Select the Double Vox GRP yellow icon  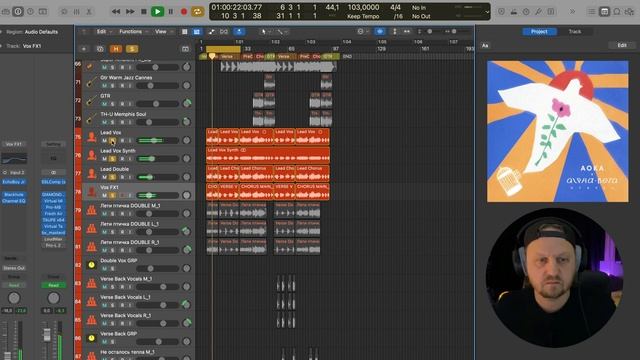91,265
